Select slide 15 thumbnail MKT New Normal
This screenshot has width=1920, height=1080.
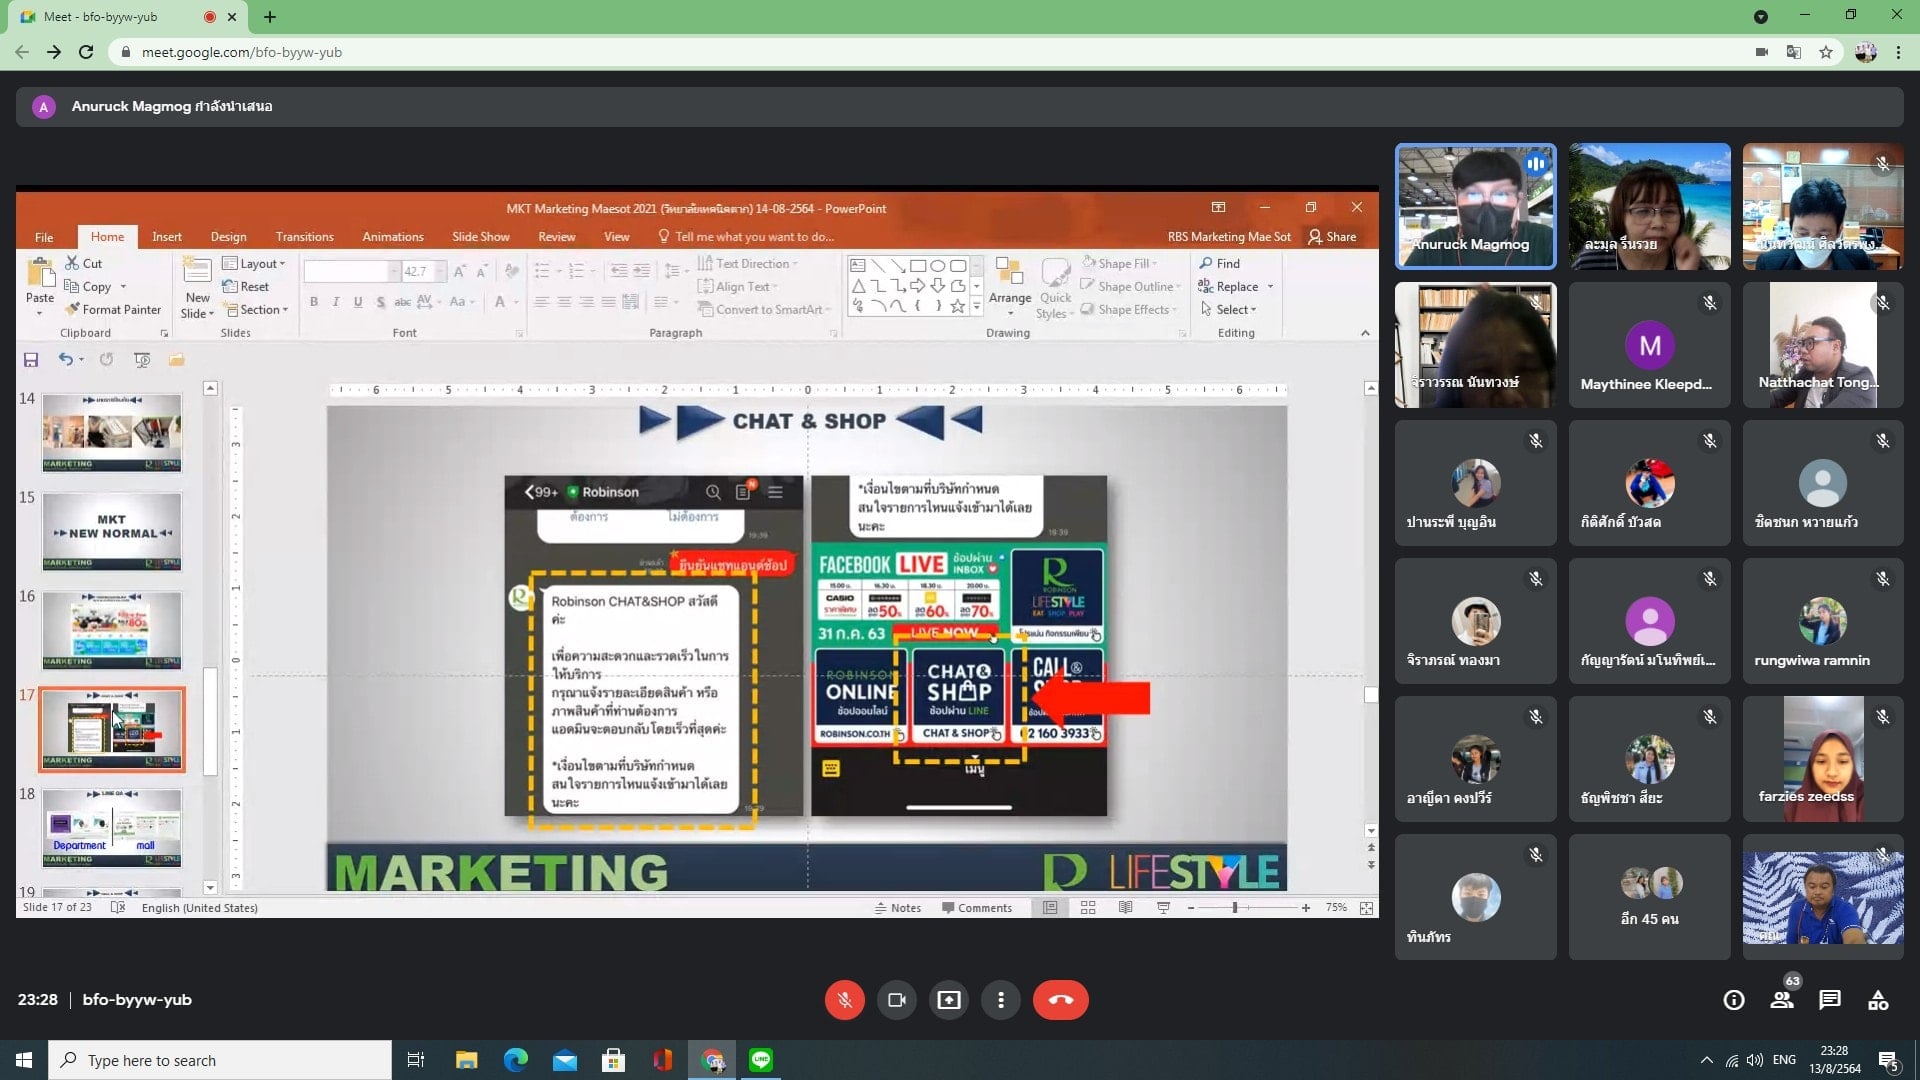tap(112, 532)
